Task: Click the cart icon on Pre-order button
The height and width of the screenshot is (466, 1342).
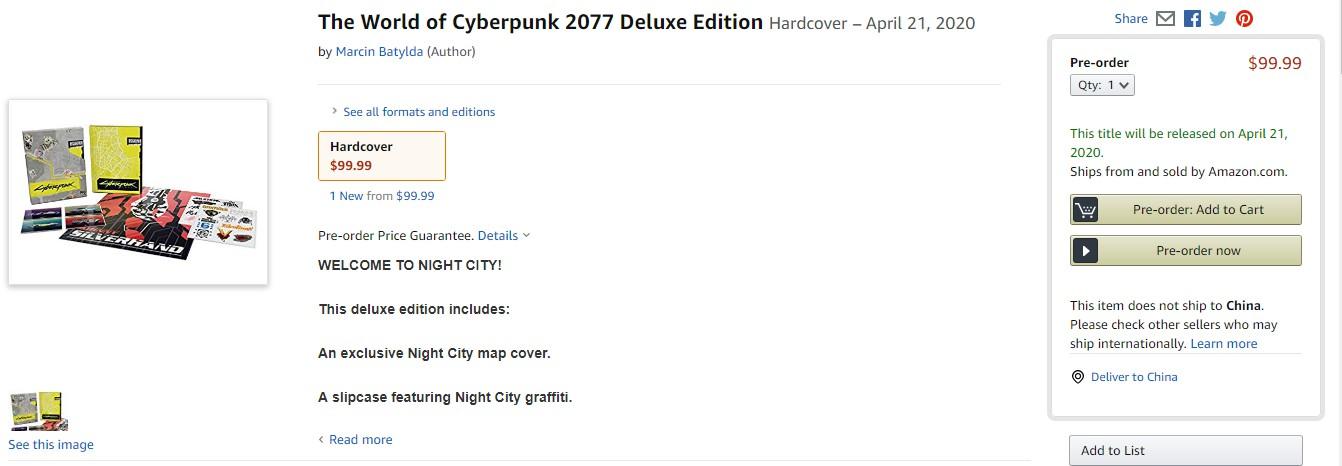Action: pos(1085,210)
